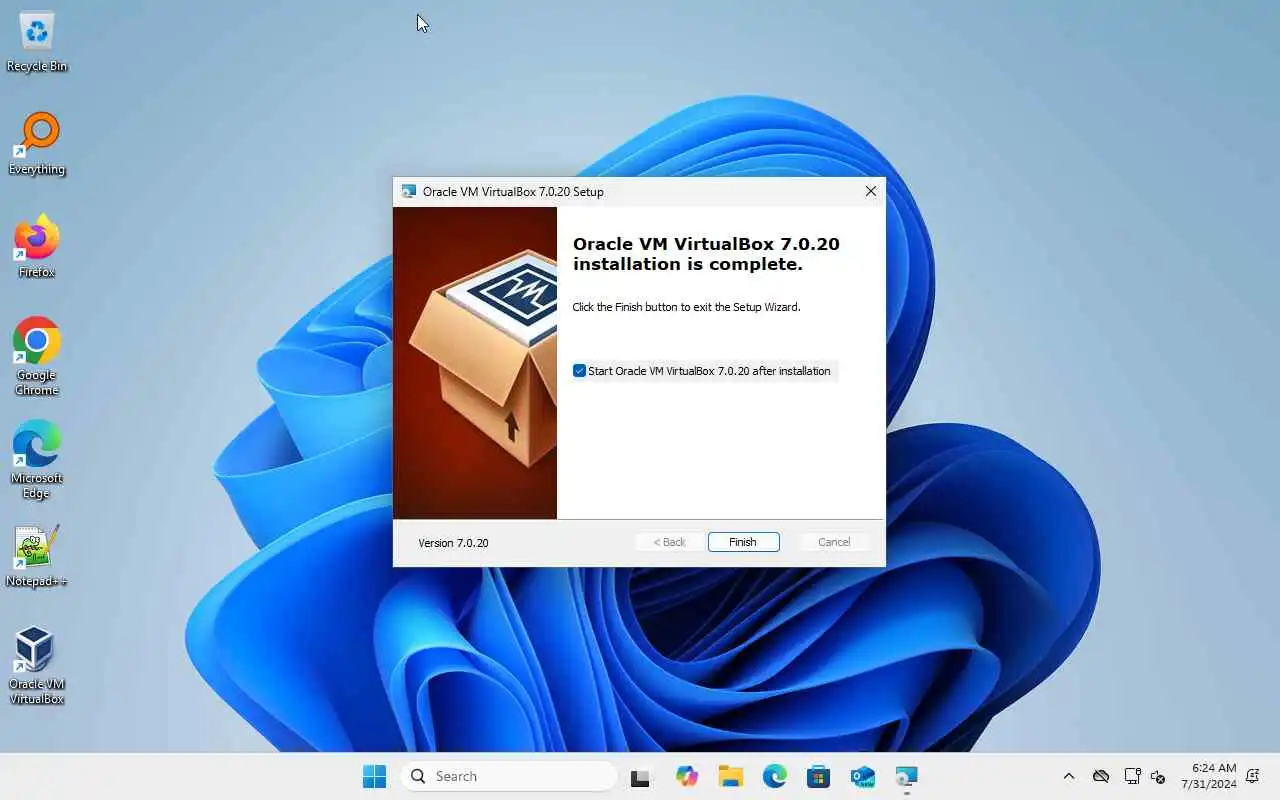Viewport: 1280px width, 800px height.
Task: Close the VirtualBox Setup dialog
Action: pyautogui.click(x=870, y=191)
